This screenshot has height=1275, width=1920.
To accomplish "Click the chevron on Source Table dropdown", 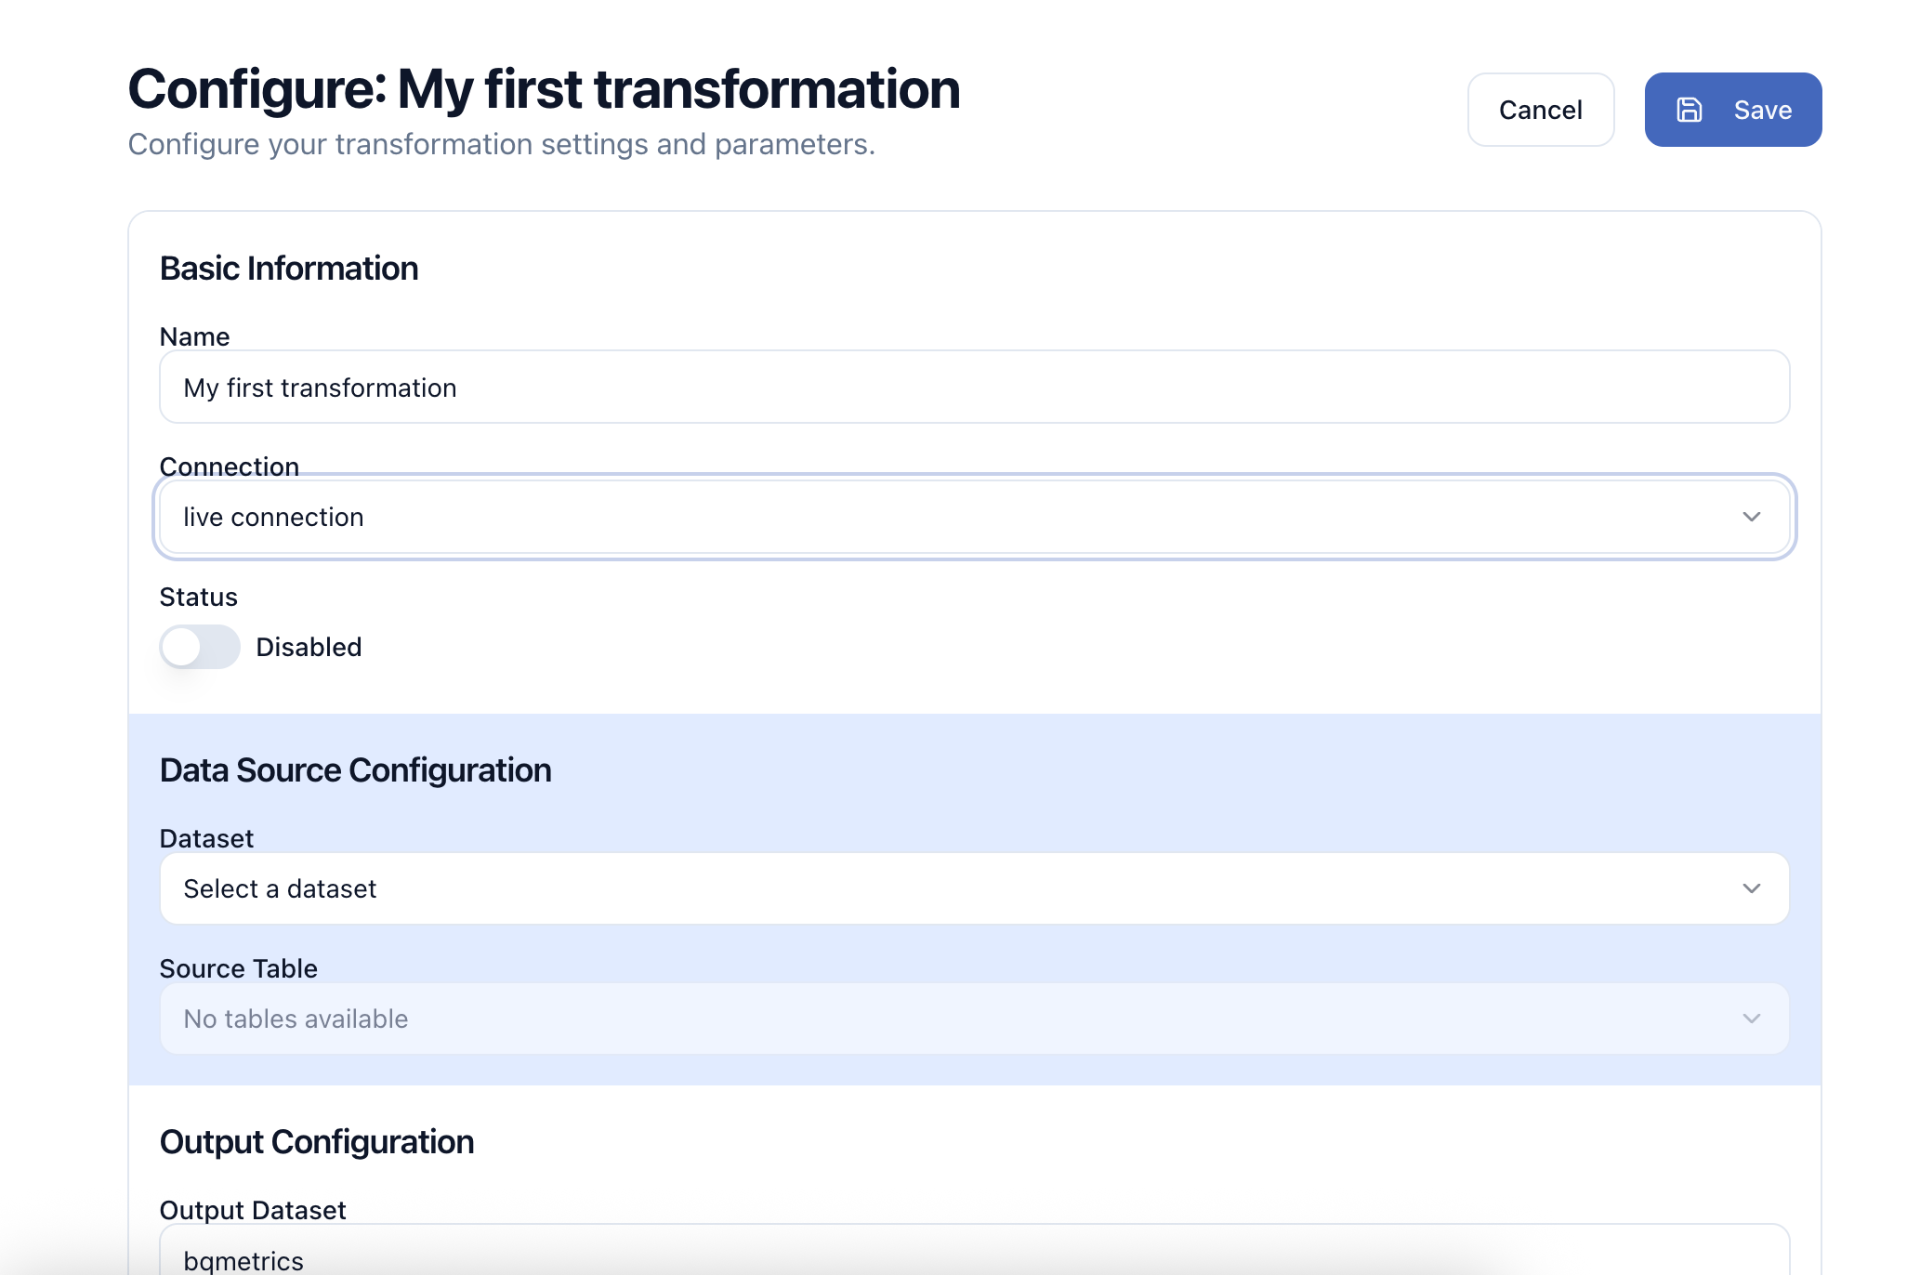I will click(1751, 1018).
